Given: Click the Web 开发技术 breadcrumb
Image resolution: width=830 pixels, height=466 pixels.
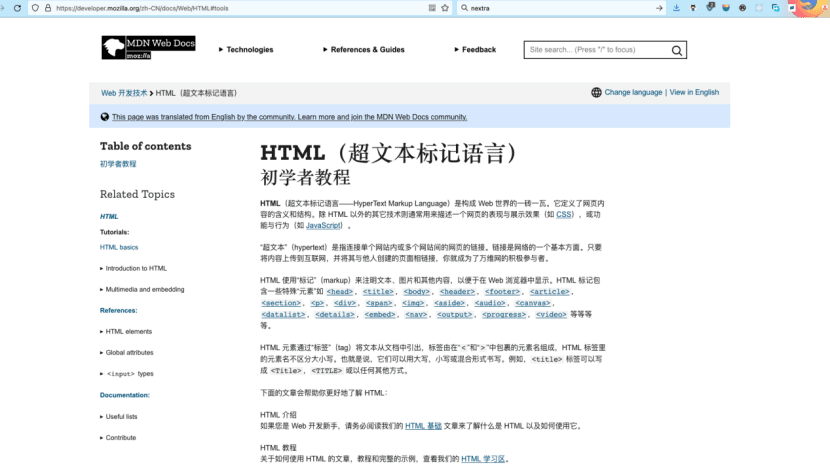Looking at the screenshot, I should pyautogui.click(x=125, y=92).
